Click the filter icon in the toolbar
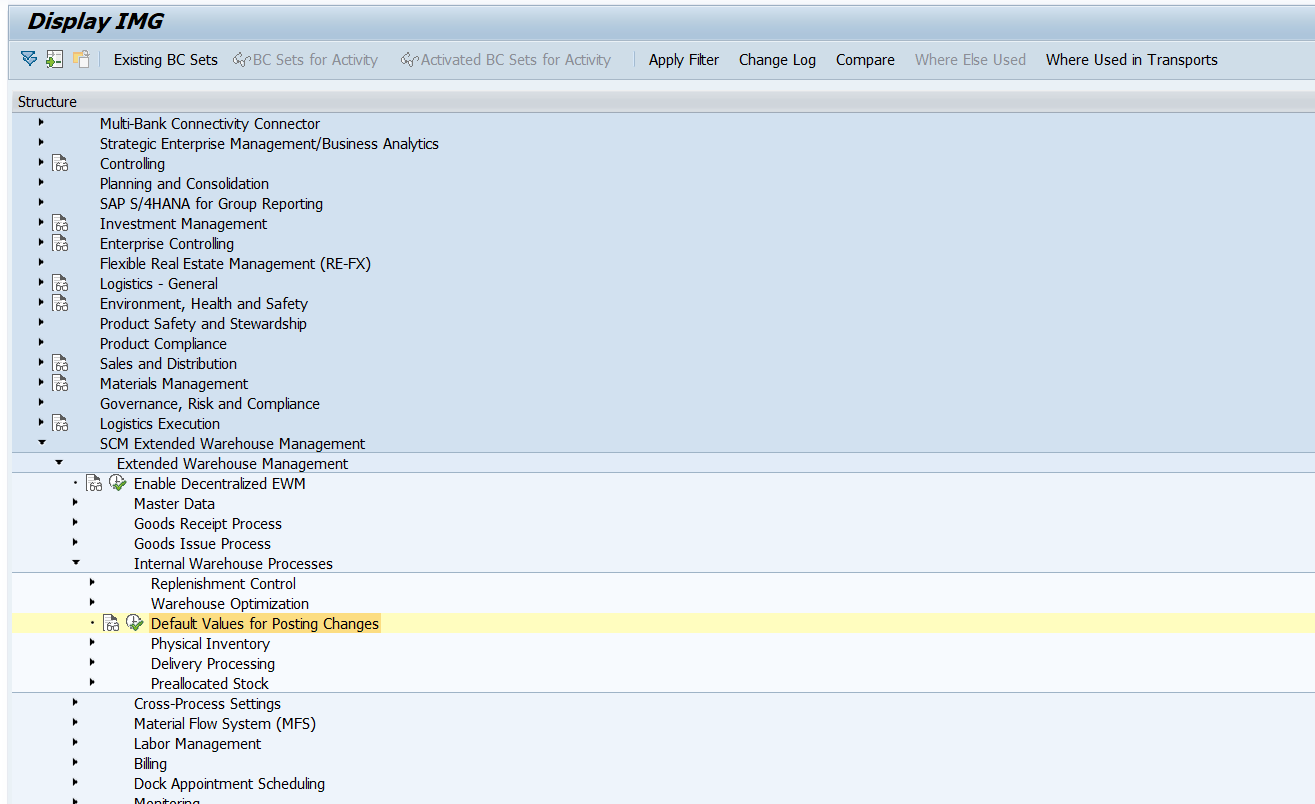This screenshot has width=1315, height=804. (x=28, y=60)
